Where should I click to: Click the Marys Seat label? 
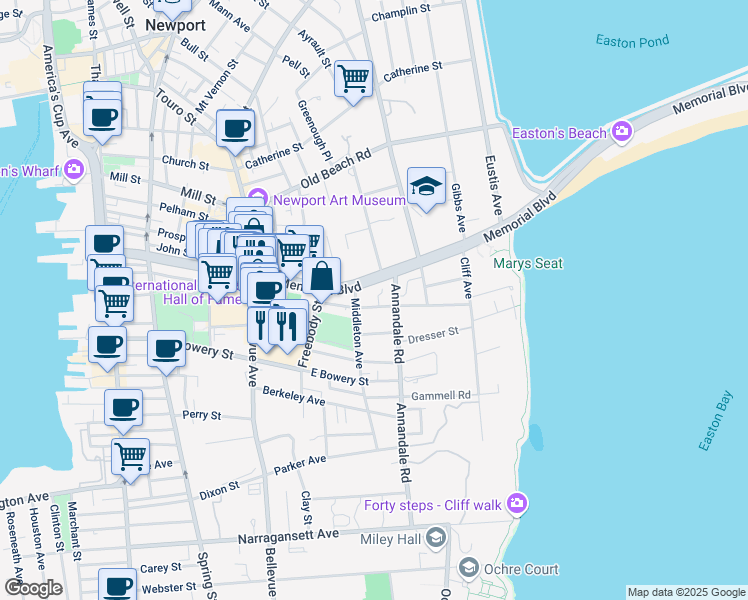pyautogui.click(x=528, y=263)
